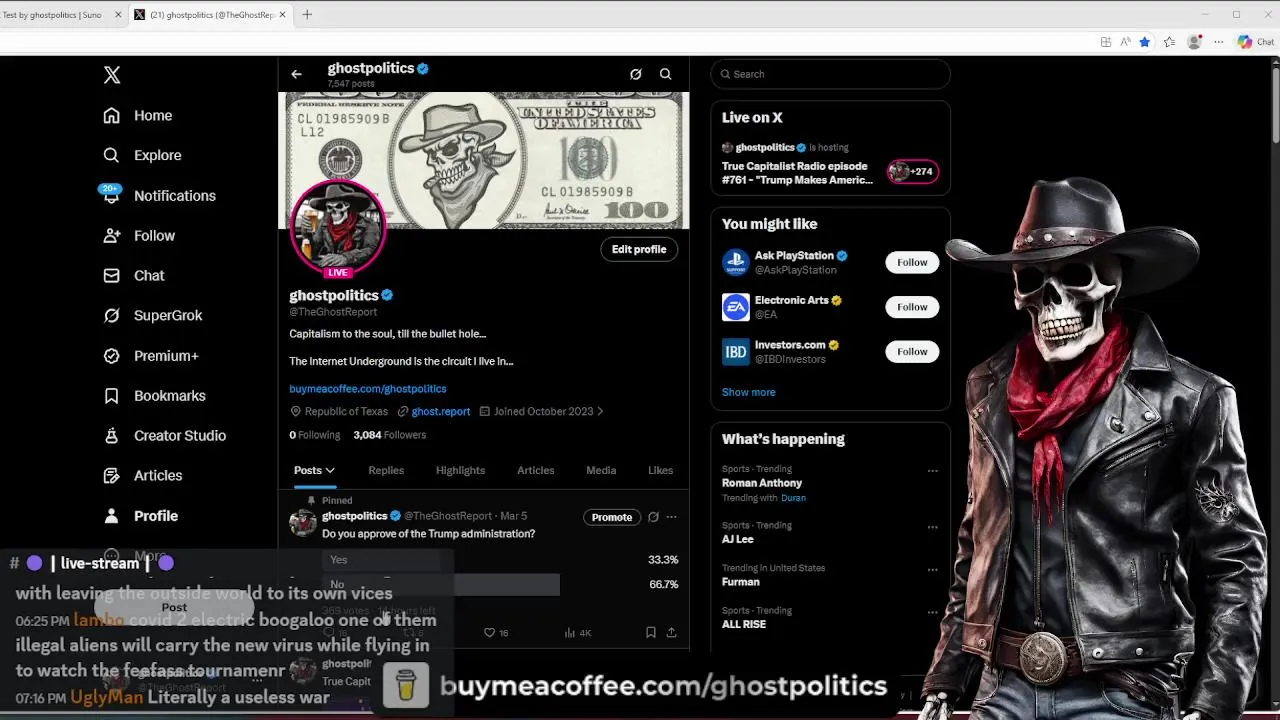
Task: Open ALL RISE trending topic
Action: click(x=744, y=624)
